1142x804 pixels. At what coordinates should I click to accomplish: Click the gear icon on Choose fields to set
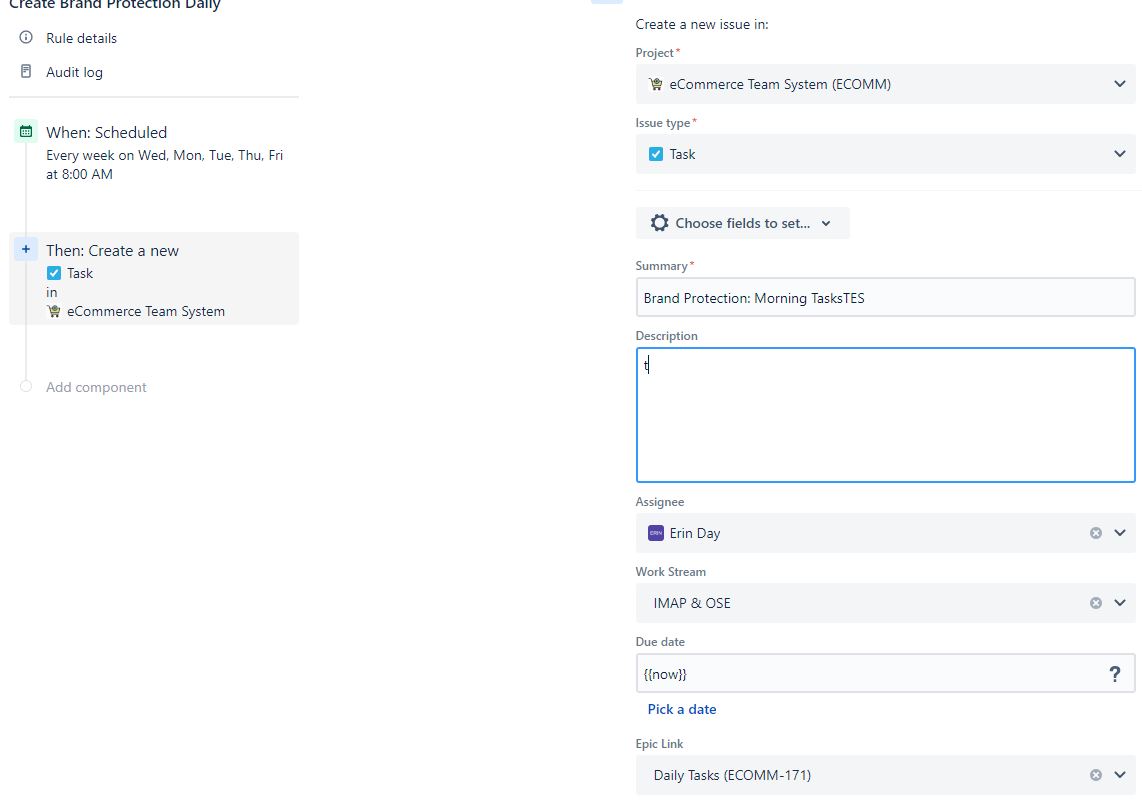point(659,222)
